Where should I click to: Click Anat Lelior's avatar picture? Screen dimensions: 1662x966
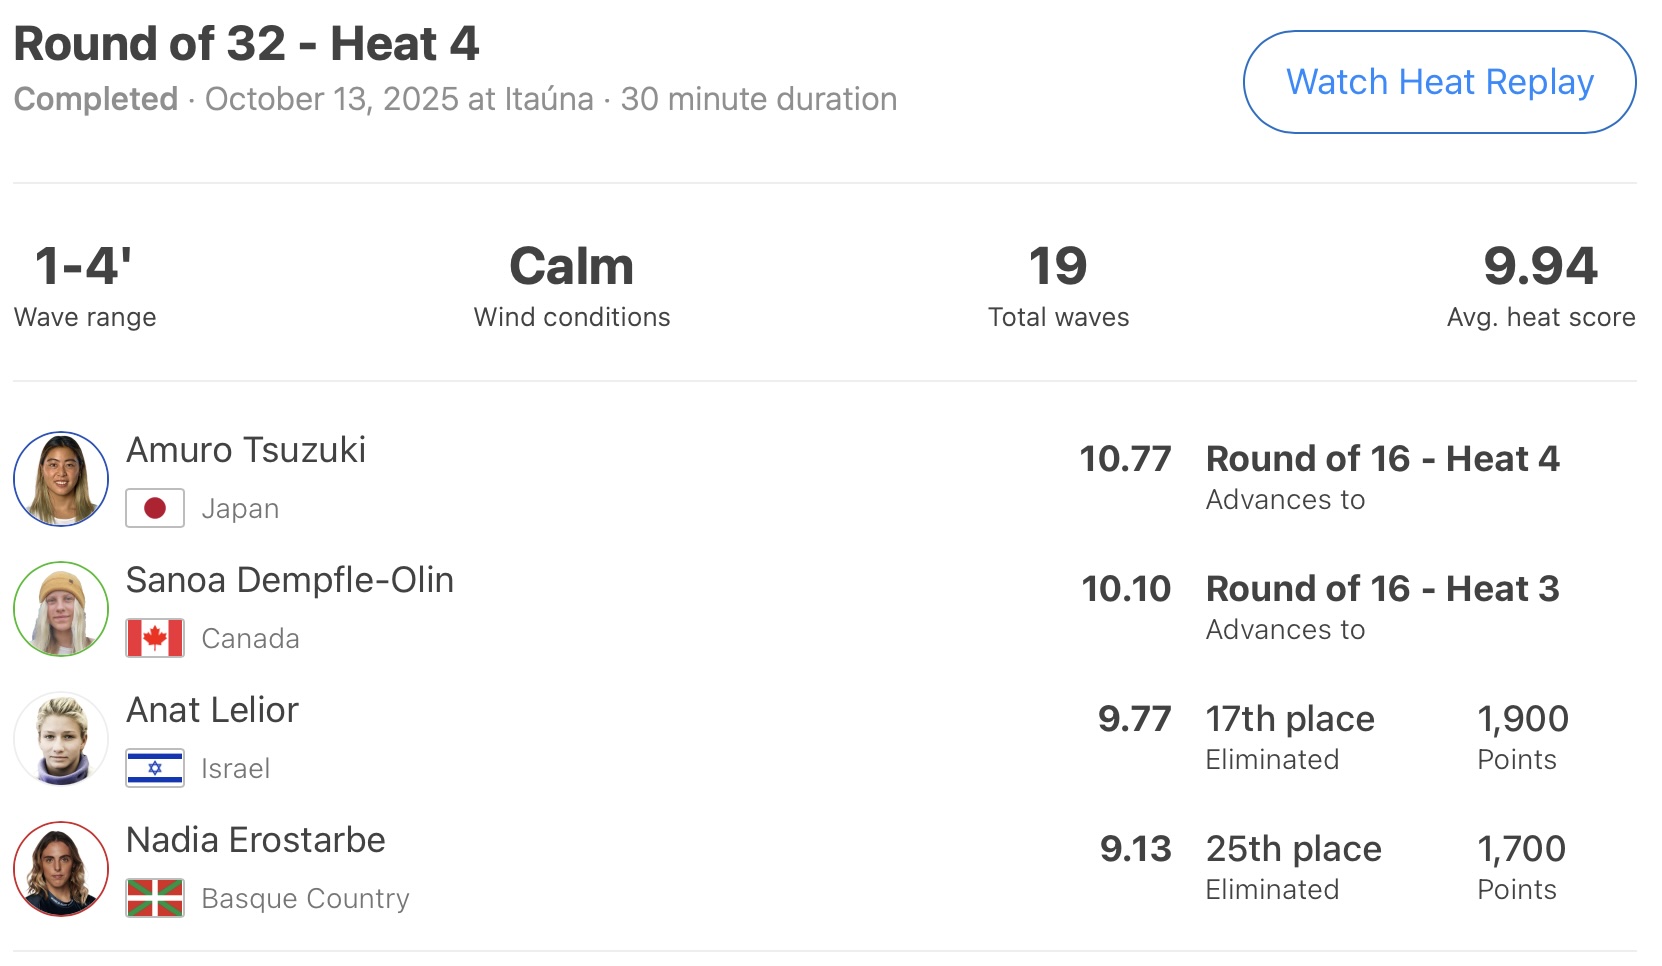click(61, 739)
